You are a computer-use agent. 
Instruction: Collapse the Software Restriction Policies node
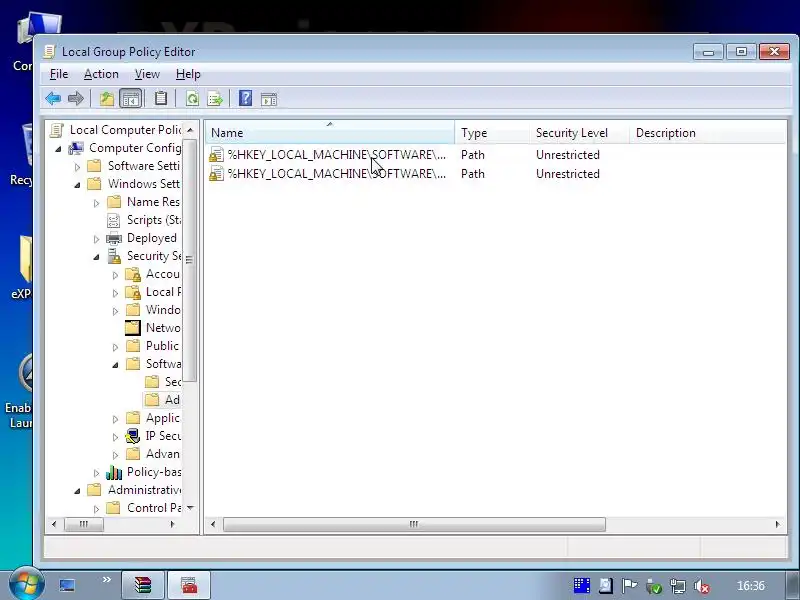pos(115,365)
